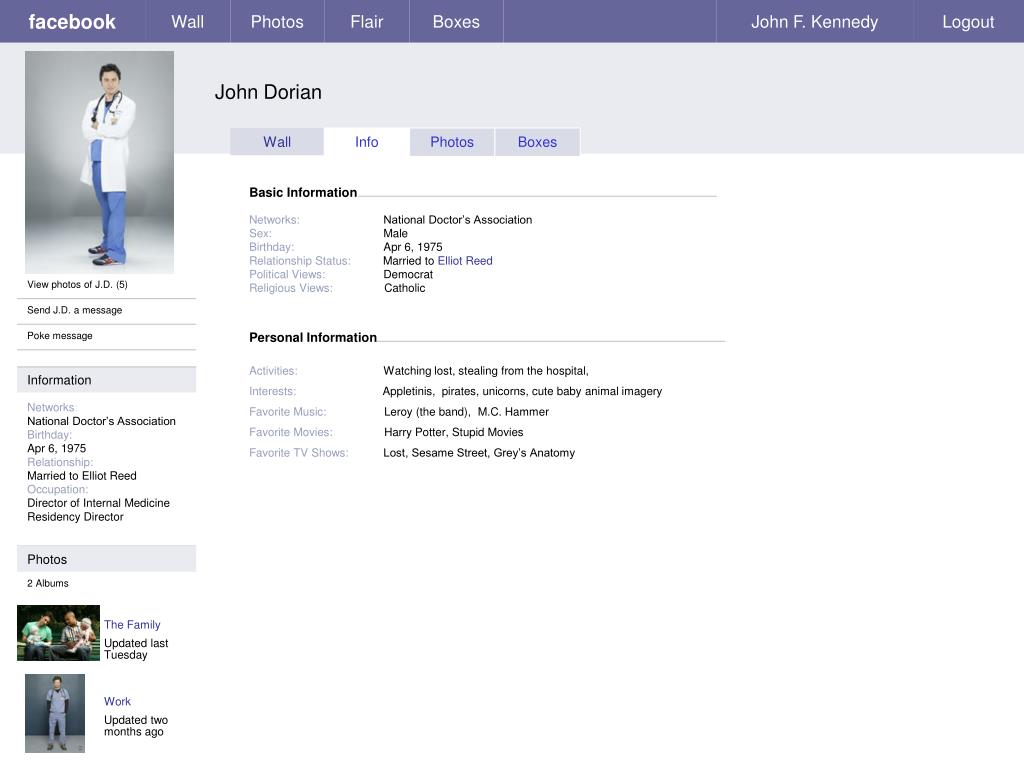Screen dimensions: 1024x768
Task: Click Logout in the top bar
Action: [x=968, y=22]
